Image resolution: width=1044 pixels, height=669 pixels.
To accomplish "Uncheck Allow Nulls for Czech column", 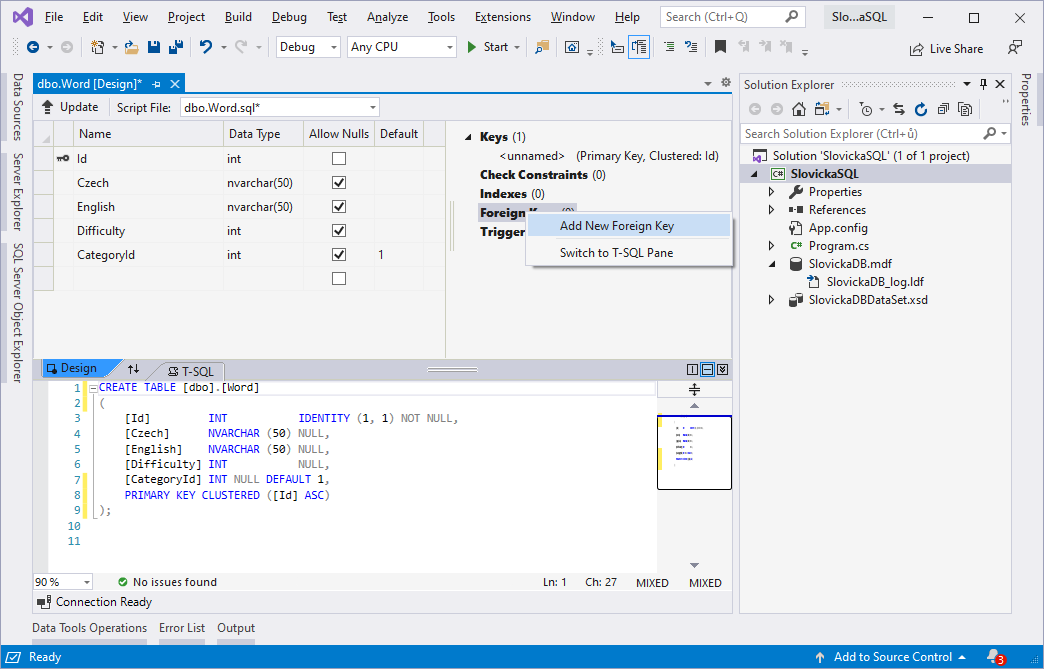I will (x=339, y=182).
